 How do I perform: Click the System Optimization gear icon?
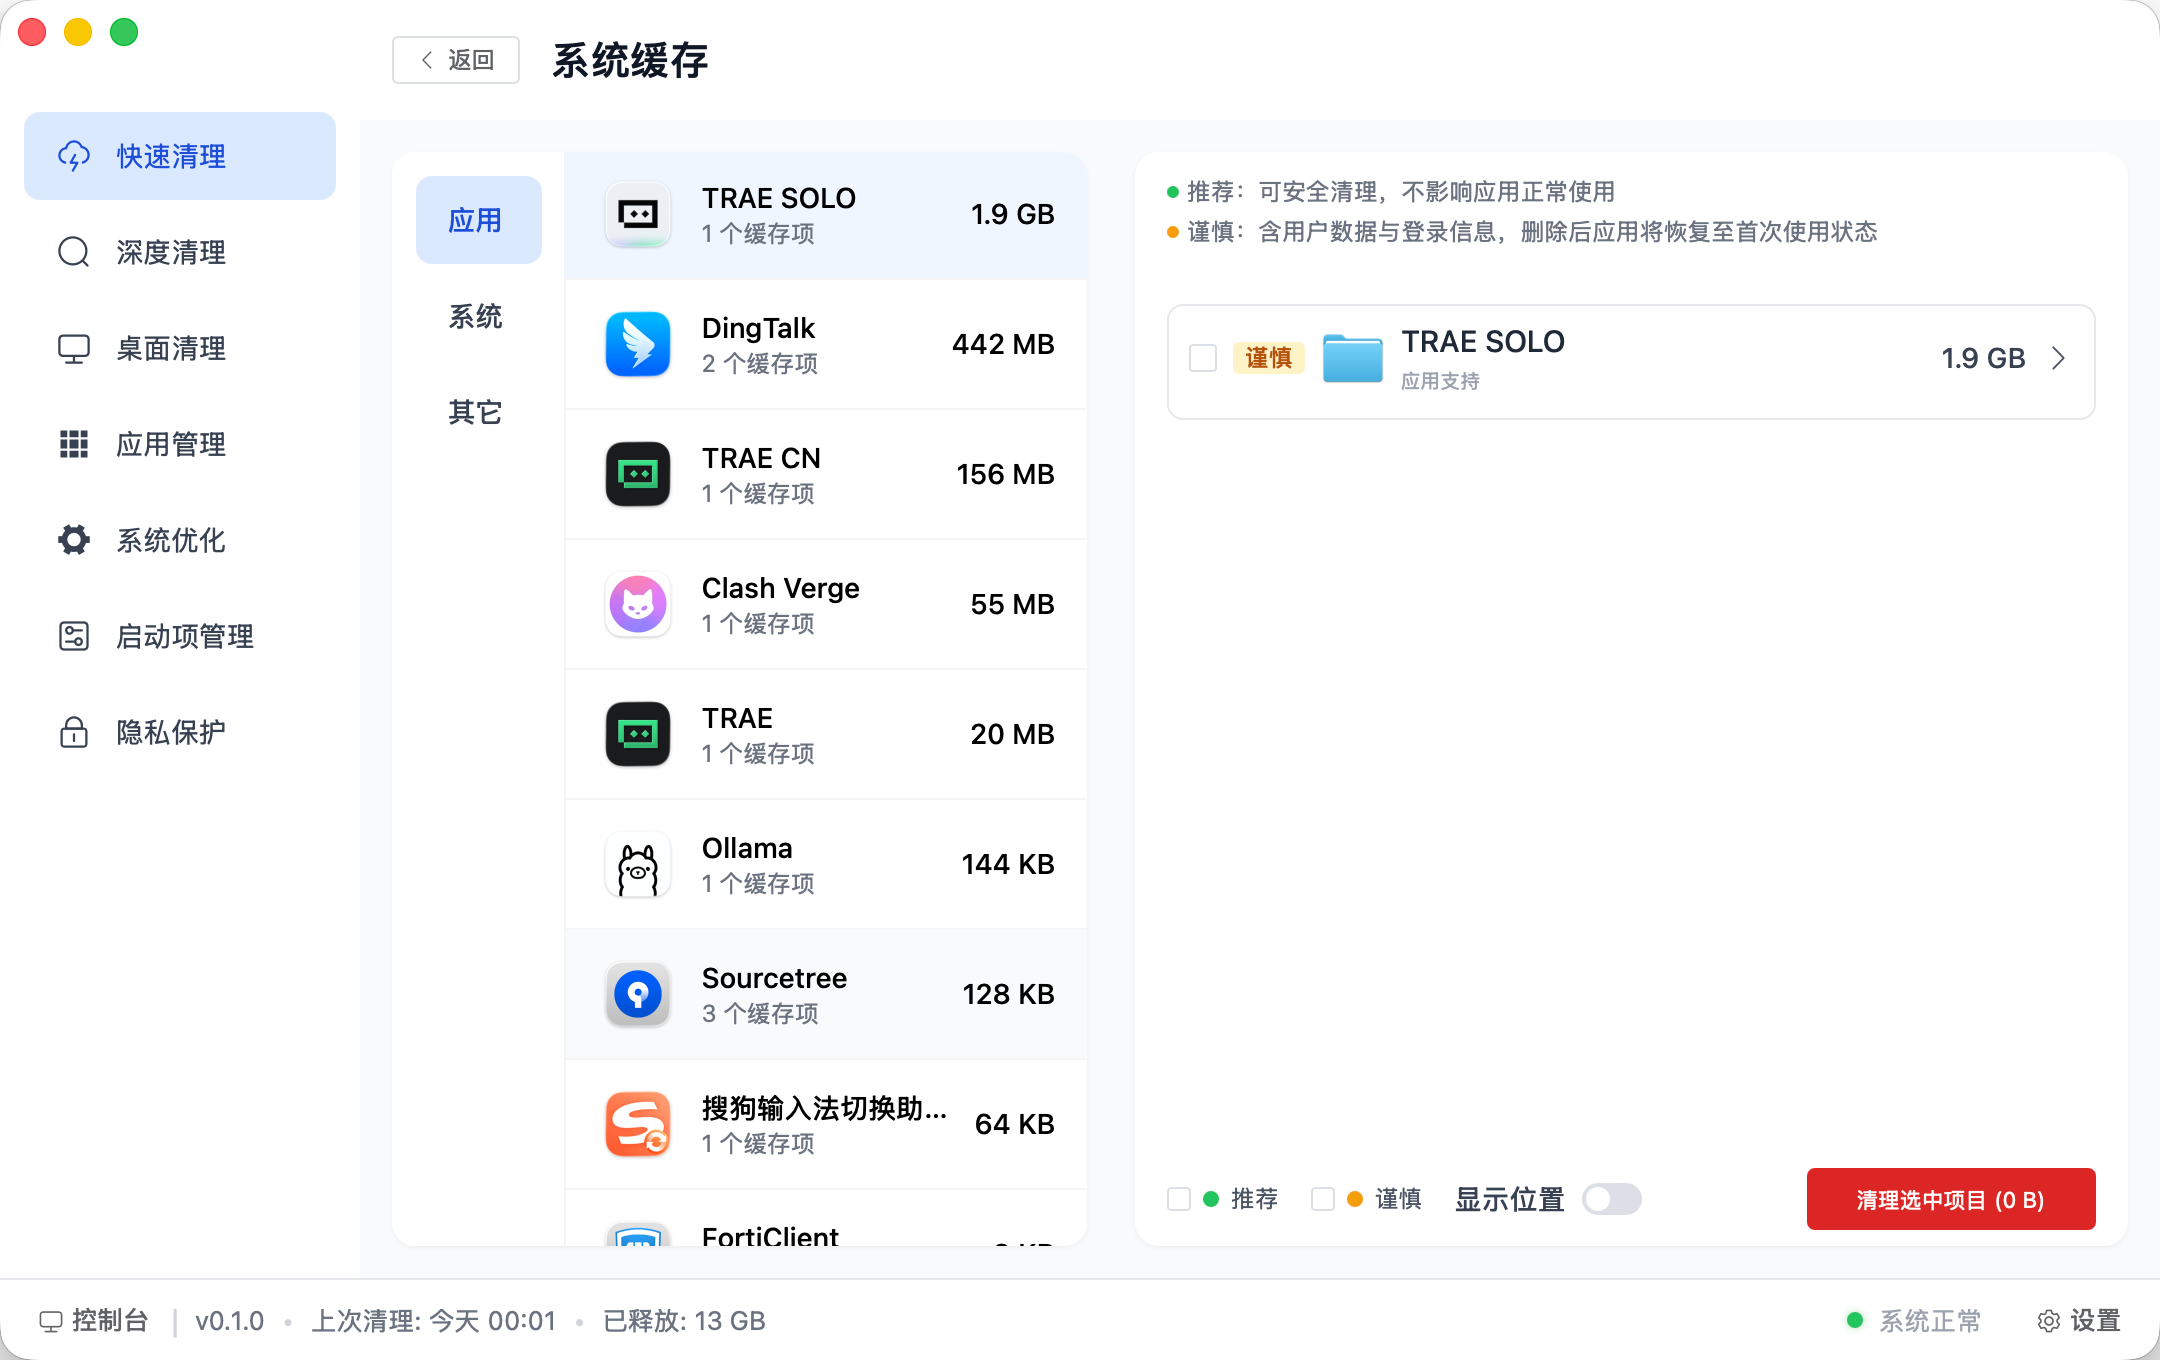[74, 540]
